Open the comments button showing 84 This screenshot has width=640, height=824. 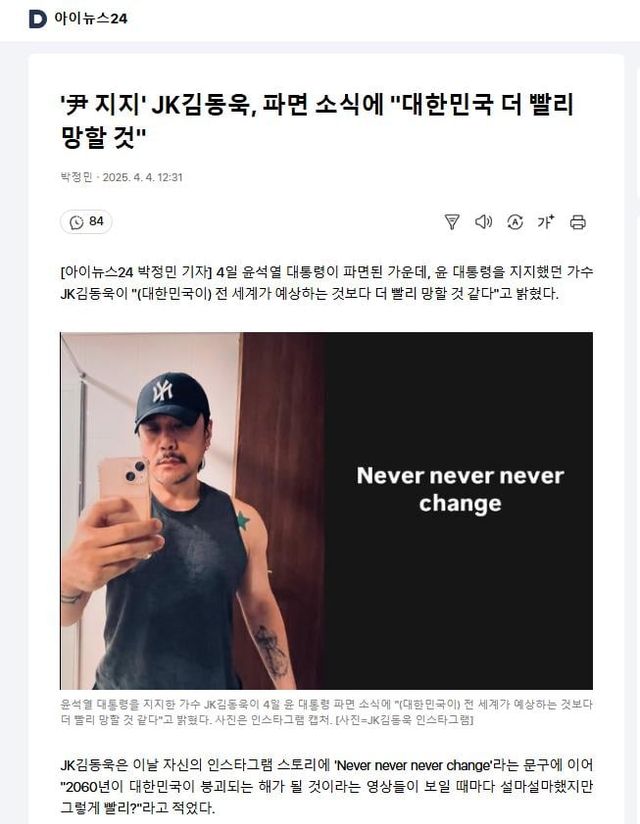[86, 222]
